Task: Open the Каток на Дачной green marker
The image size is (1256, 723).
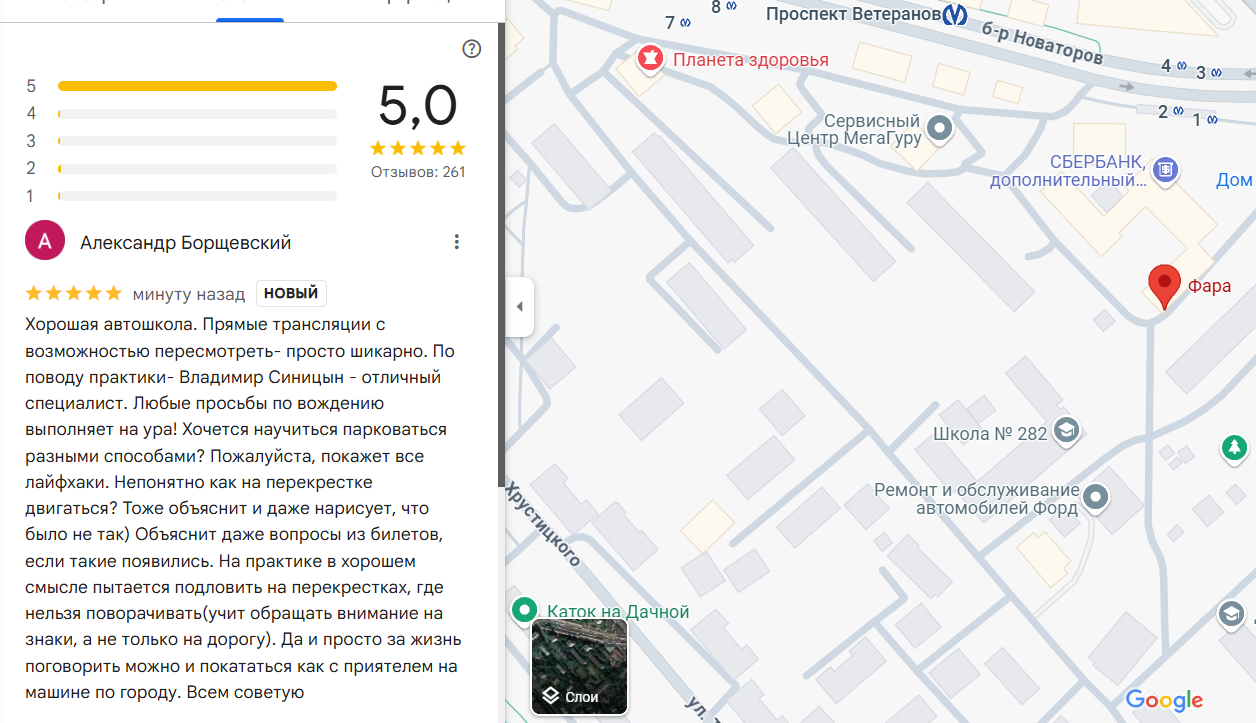Action: [523, 610]
